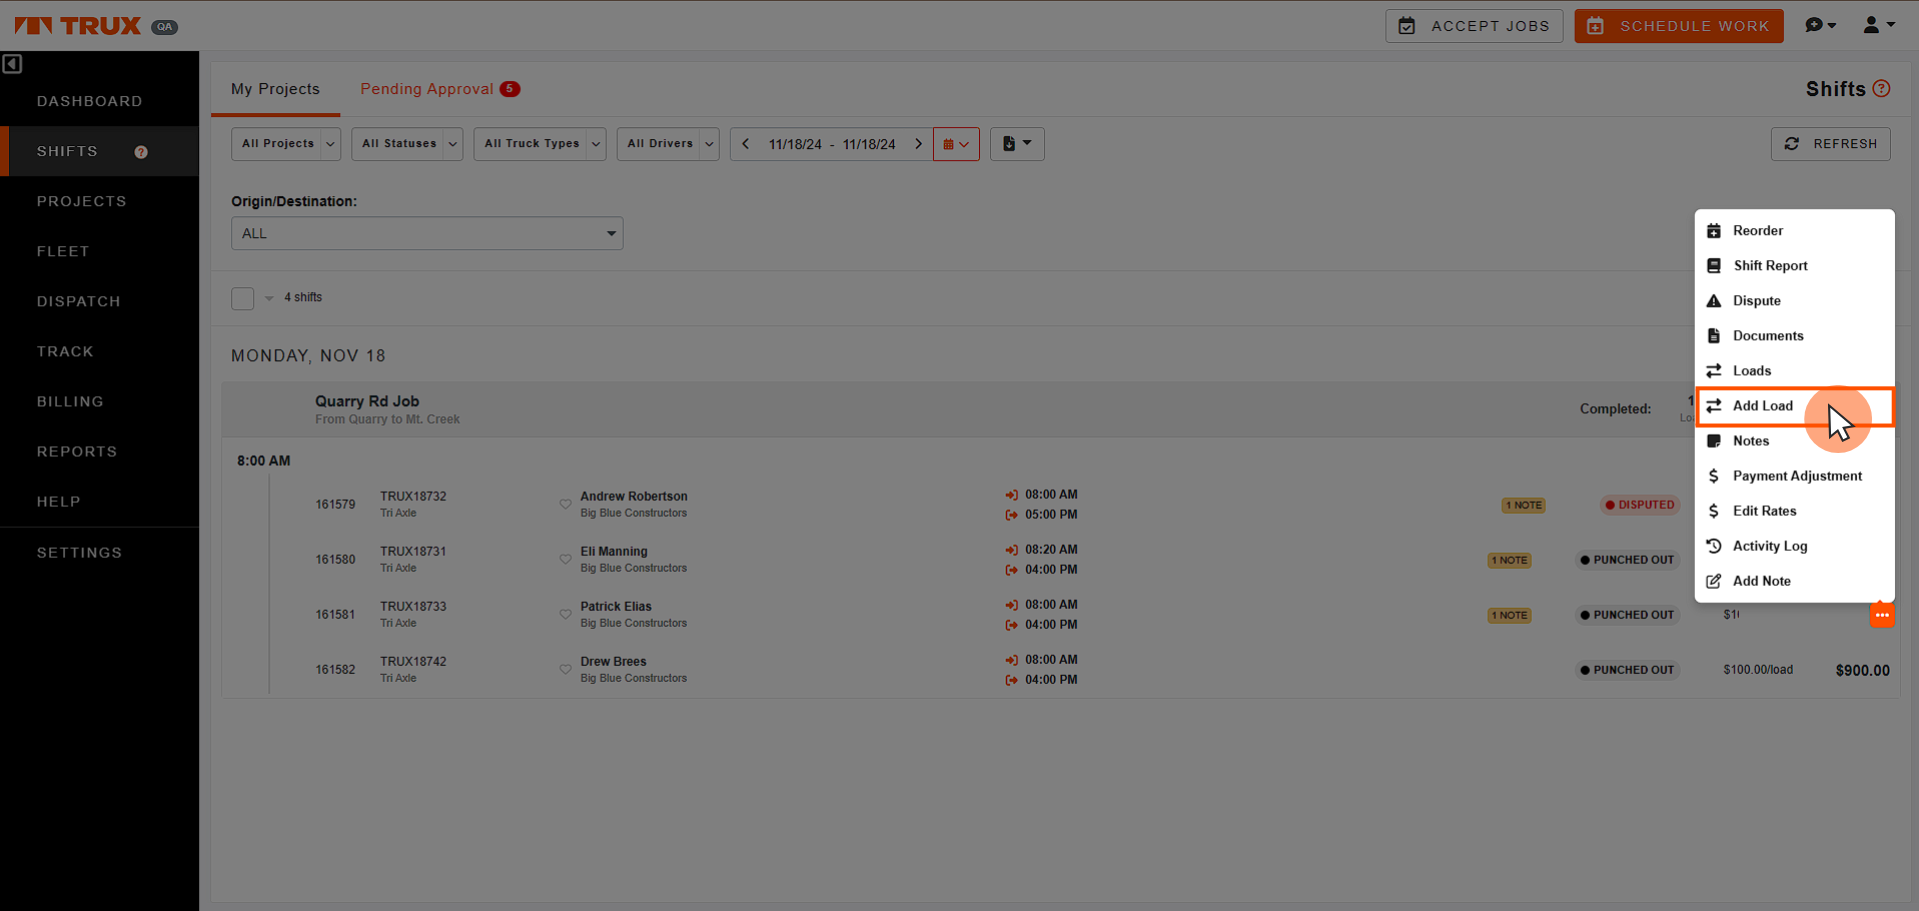Open Activity Log from the menu
This screenshot has height=911, width=1919.
click(x=1794, y=546)
